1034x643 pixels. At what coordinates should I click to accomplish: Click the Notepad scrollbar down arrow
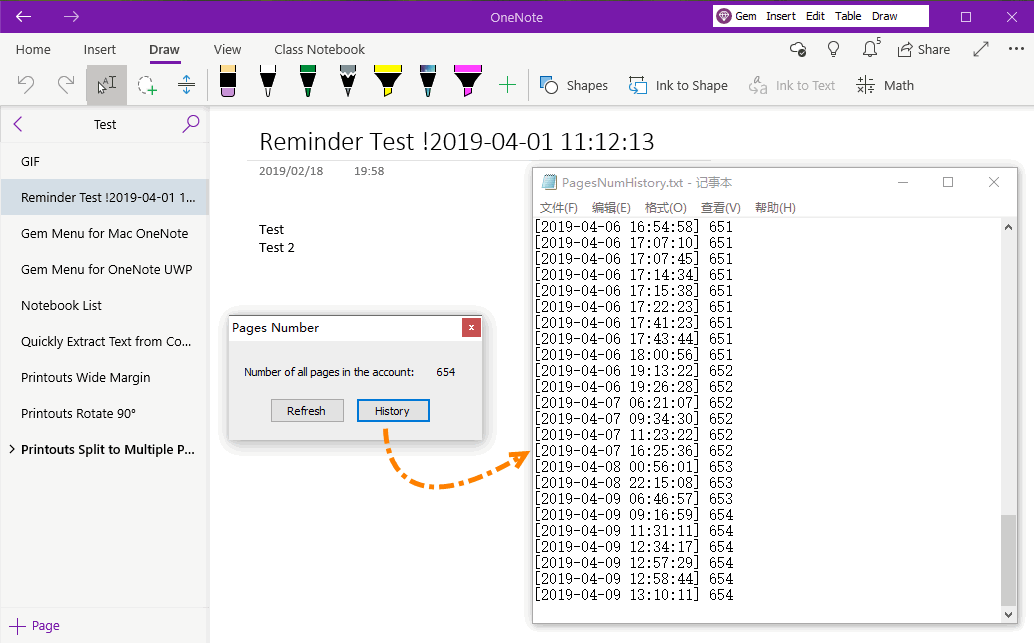(1008, 614)
